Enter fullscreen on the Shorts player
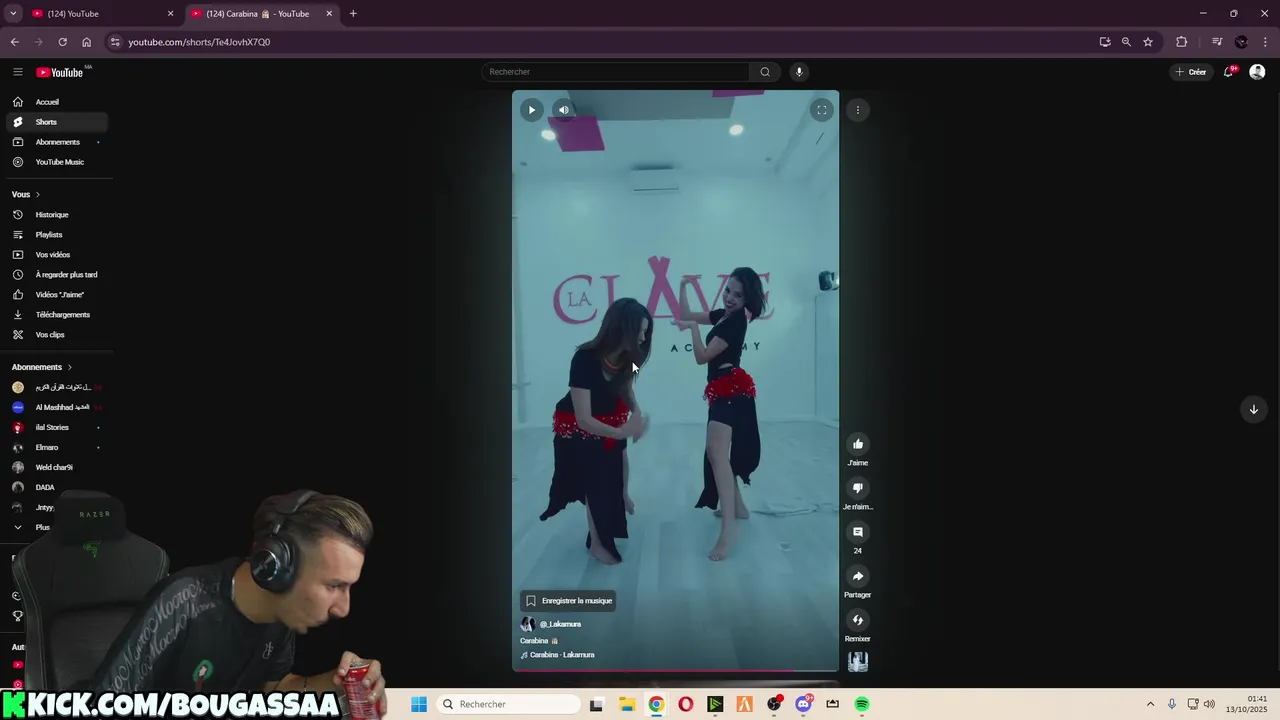Viewport: 1280px width, 720px height. [821, 110]
